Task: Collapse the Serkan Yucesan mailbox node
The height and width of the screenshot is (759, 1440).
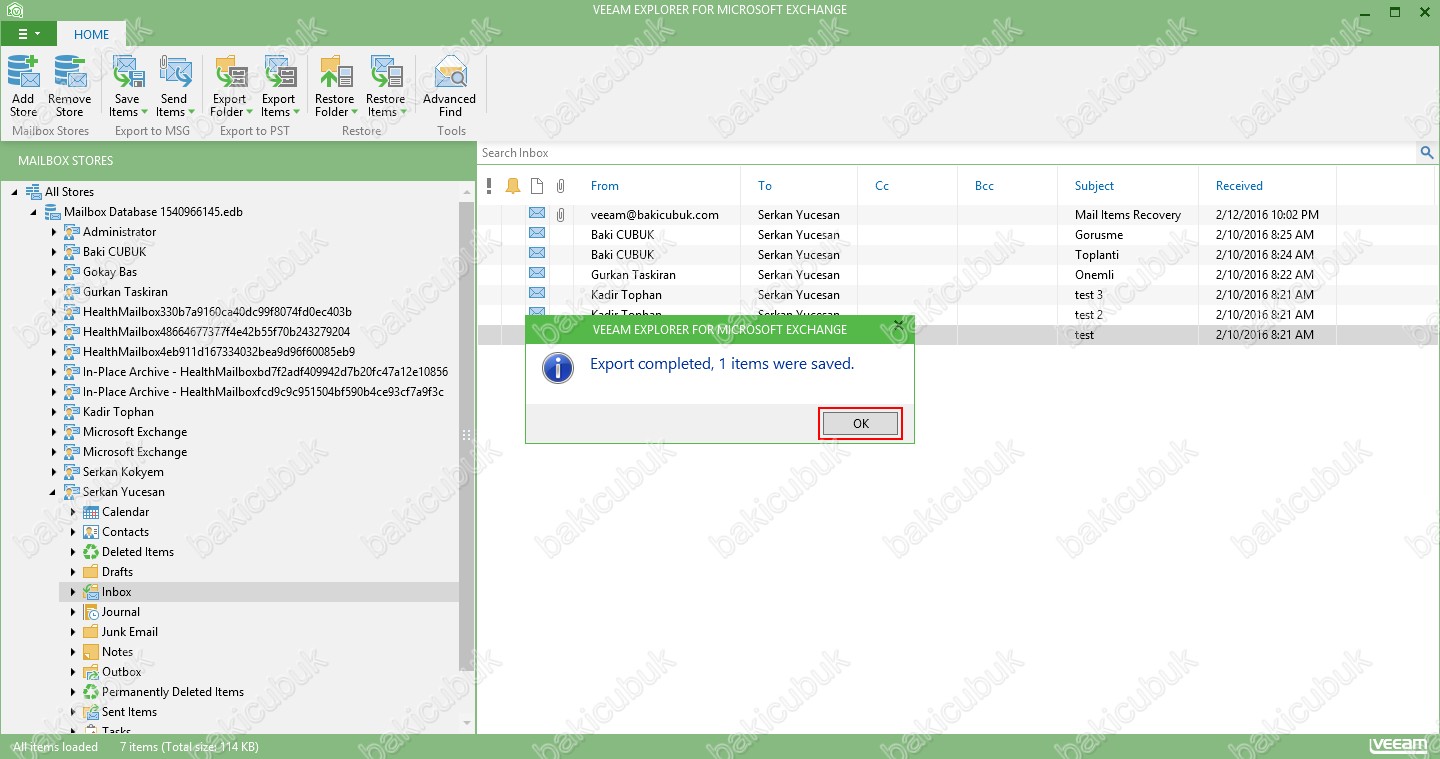Action: tap(54, 492)
